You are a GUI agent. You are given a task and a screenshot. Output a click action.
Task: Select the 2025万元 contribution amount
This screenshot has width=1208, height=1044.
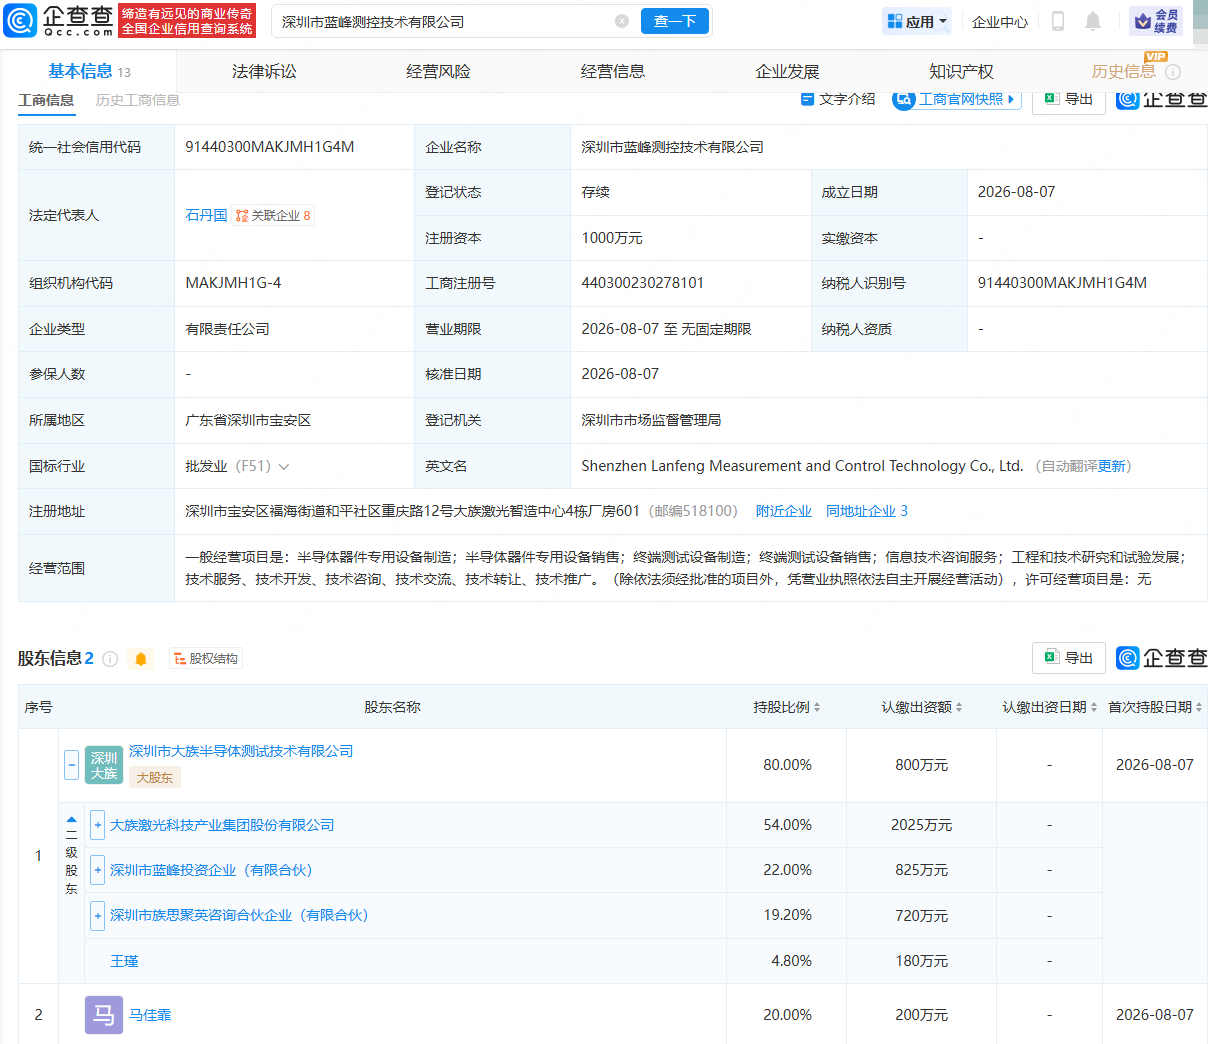tap(921, 825)
